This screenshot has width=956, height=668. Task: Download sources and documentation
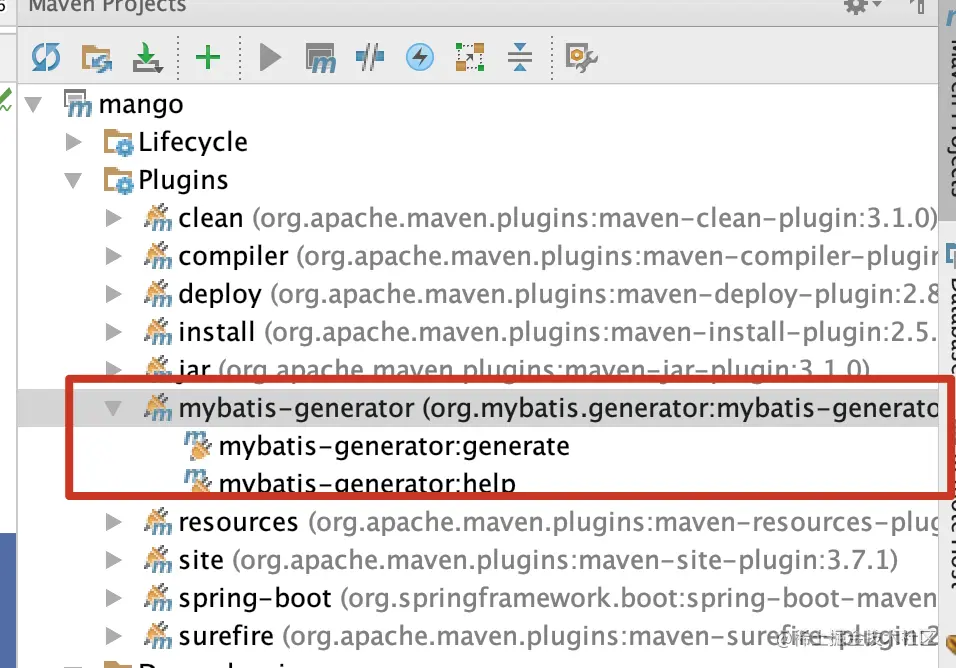pyautogui.click(x=148, y=57)
